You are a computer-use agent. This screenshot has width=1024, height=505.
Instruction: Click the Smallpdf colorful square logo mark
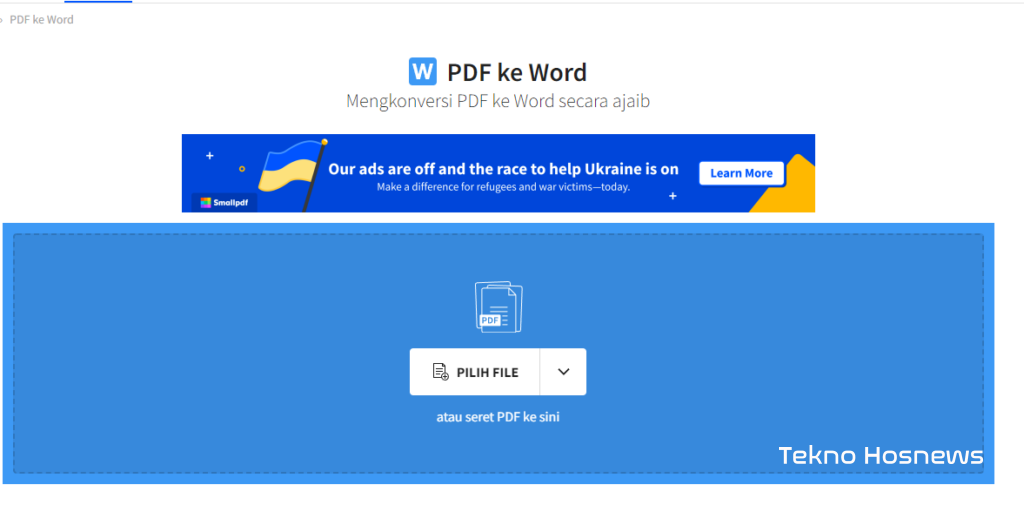click(206, 201)
